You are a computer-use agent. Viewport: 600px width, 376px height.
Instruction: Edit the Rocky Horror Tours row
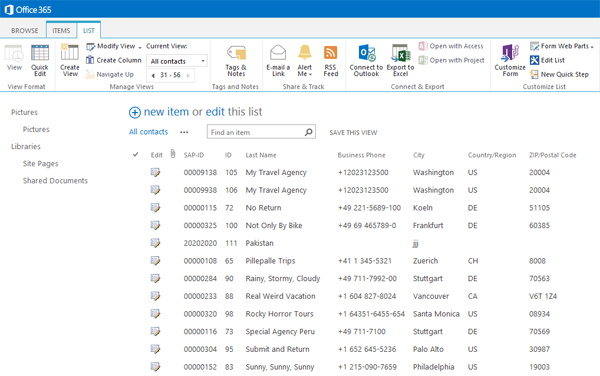click(155, 314)
